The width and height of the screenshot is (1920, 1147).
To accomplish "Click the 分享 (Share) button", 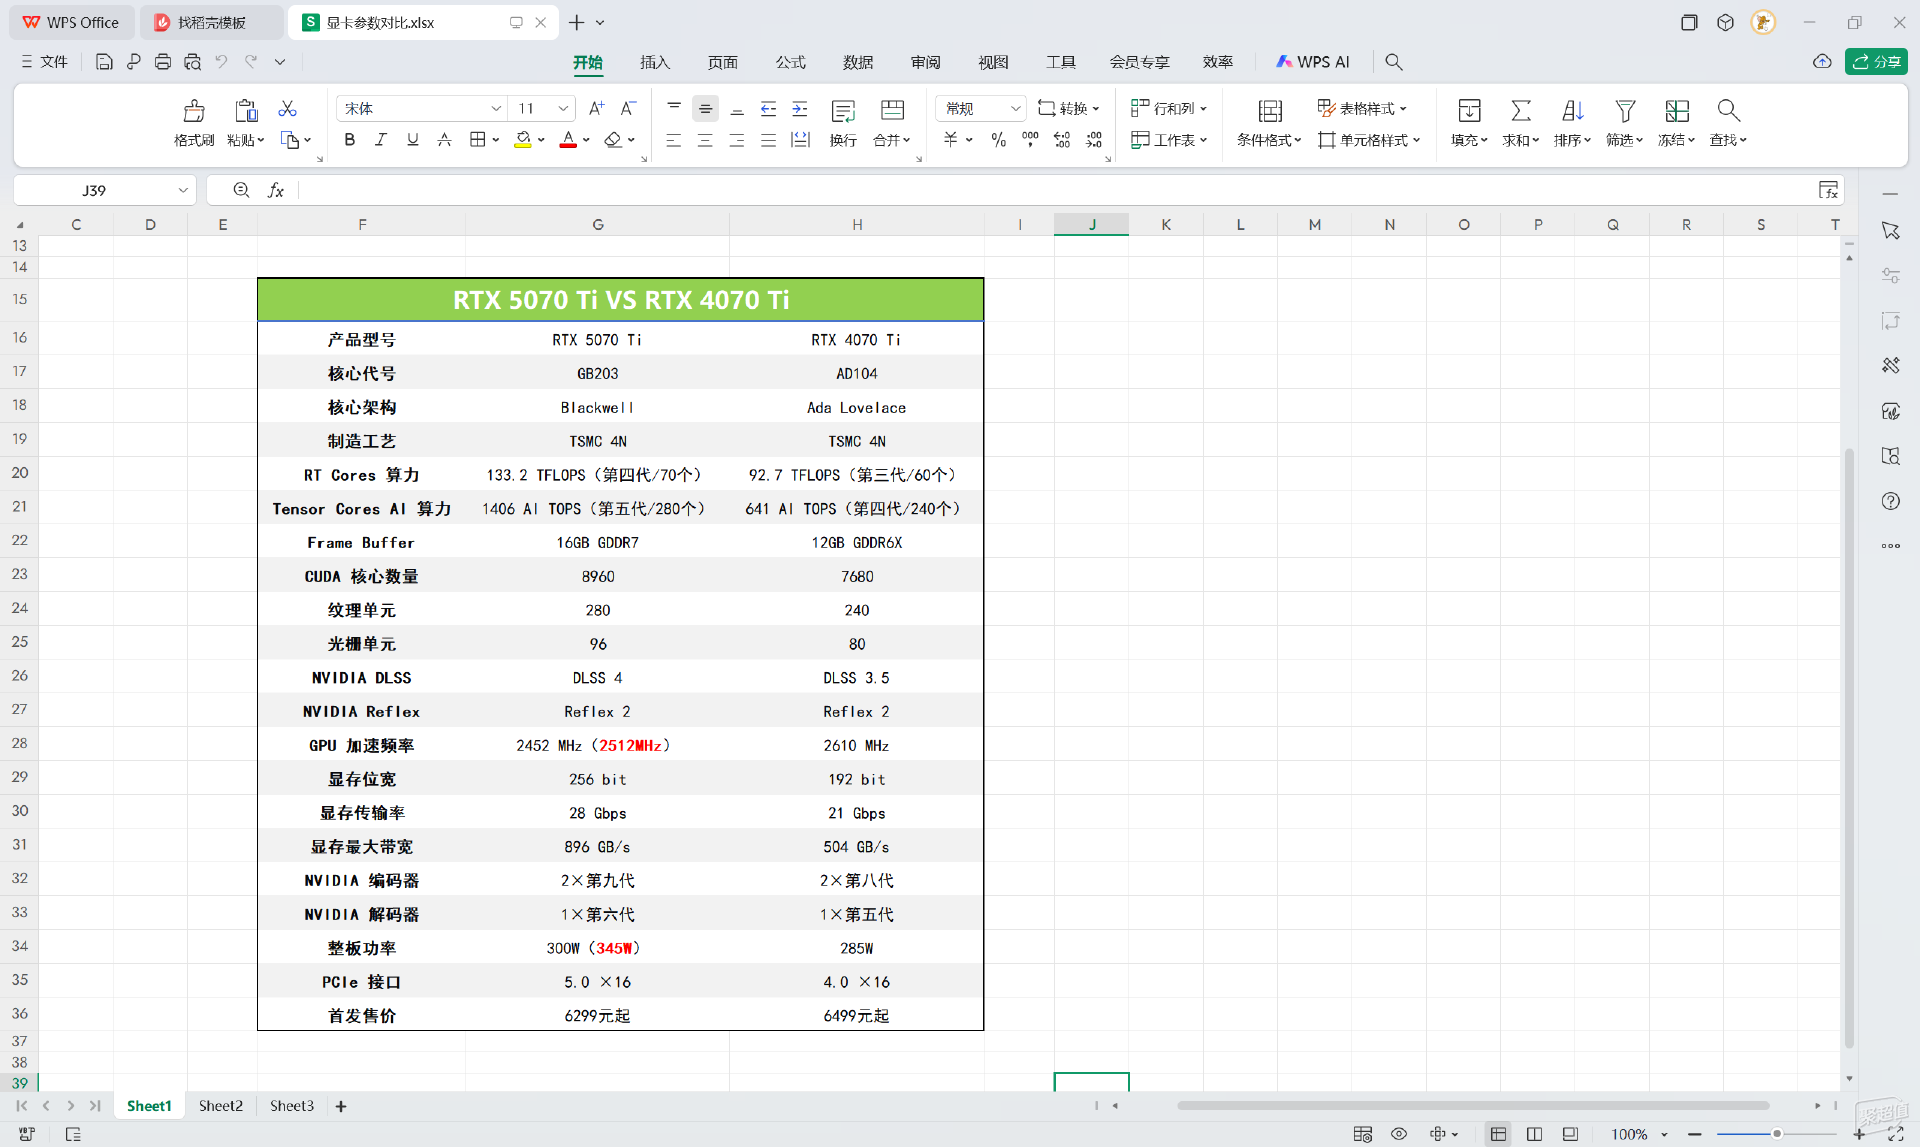I will 1876,62.
